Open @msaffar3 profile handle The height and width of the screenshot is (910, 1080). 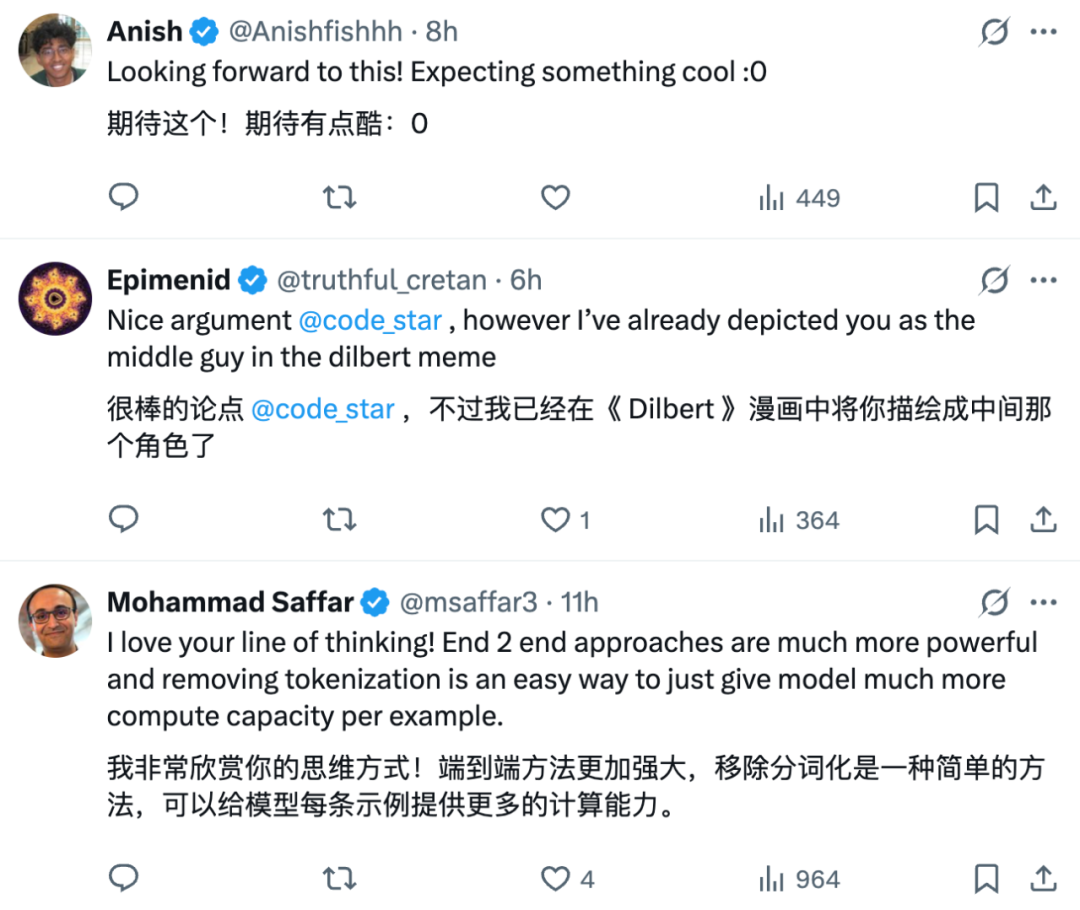[468, 602]
